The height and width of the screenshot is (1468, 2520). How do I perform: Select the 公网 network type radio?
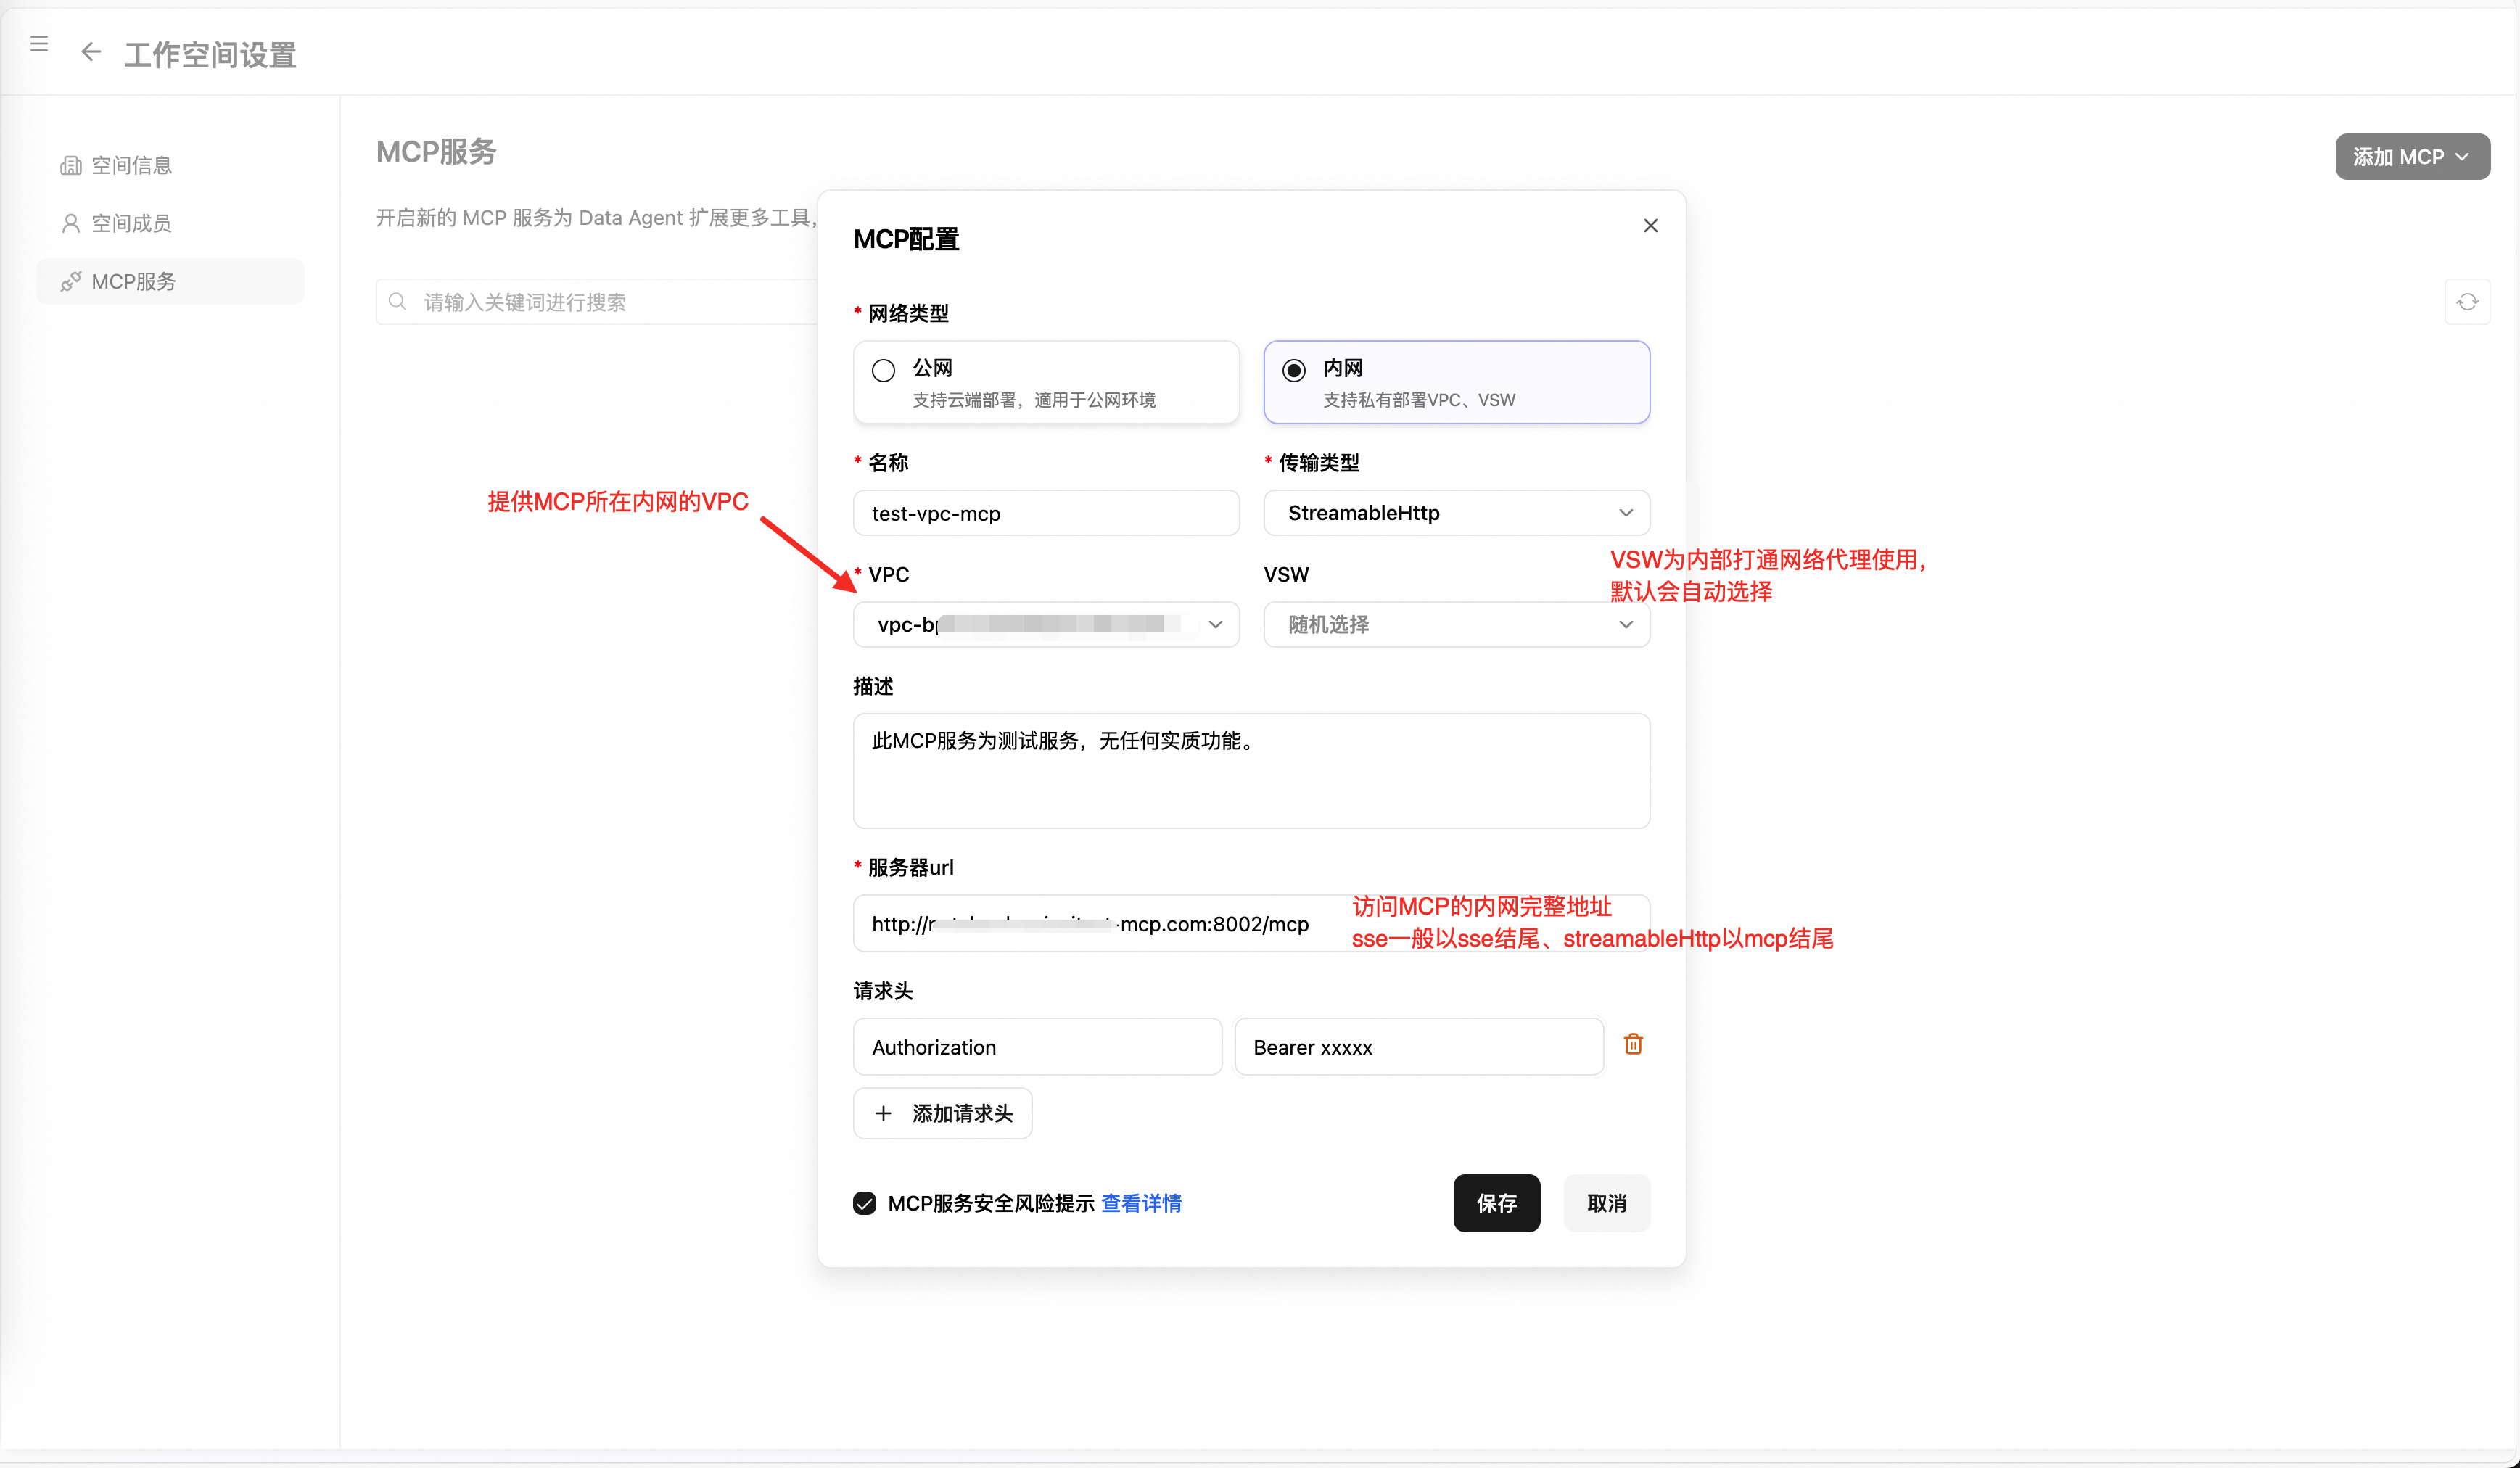883,371
